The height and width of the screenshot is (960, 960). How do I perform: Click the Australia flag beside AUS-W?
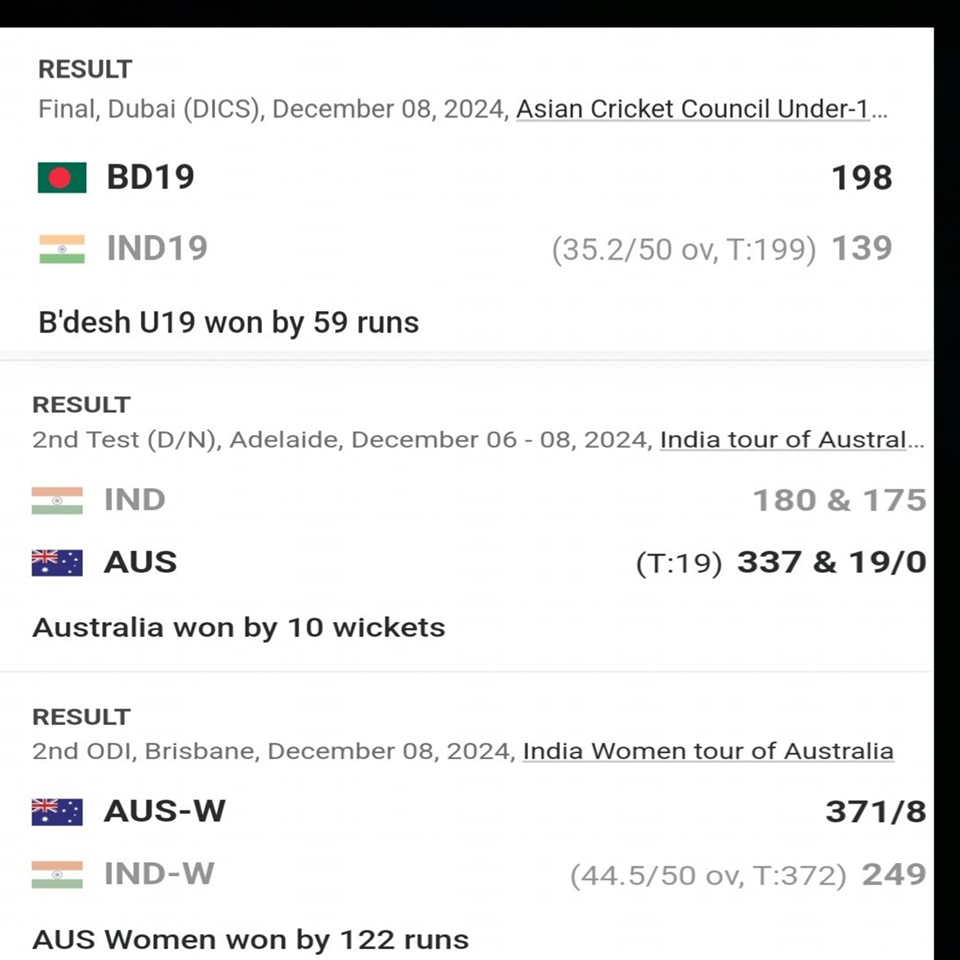point(57,812)
